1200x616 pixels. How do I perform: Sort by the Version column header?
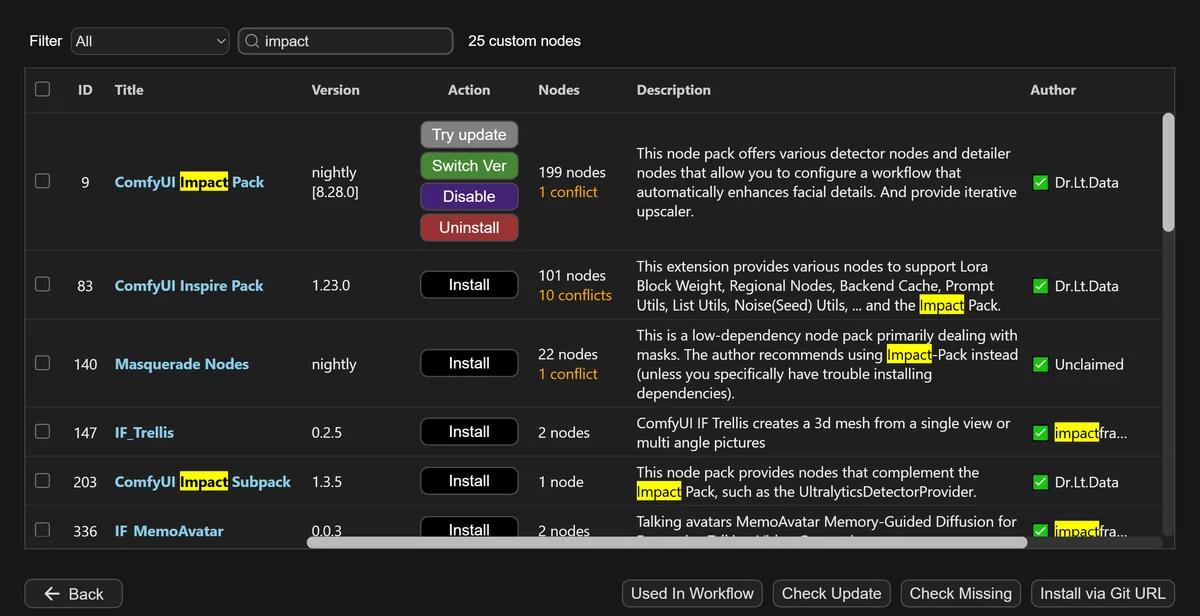(335, 90)
